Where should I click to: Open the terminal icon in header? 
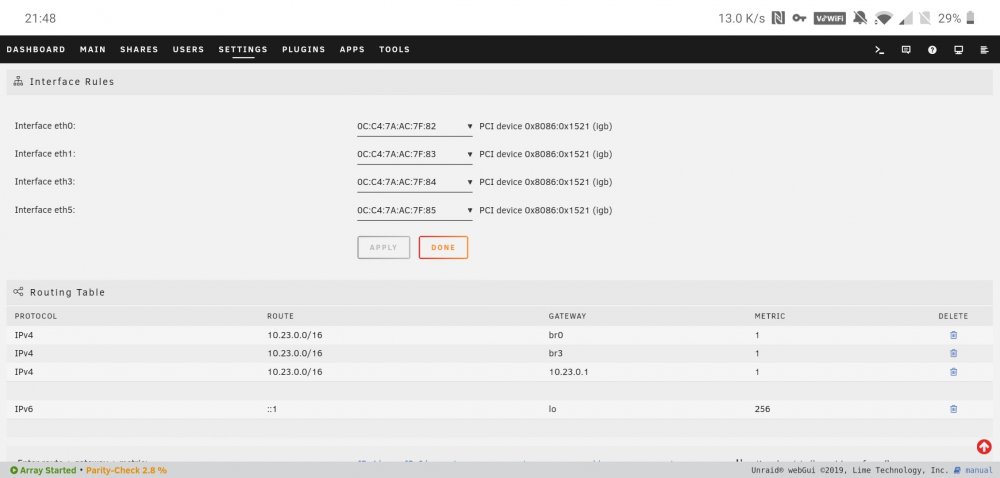pos(879,50)
